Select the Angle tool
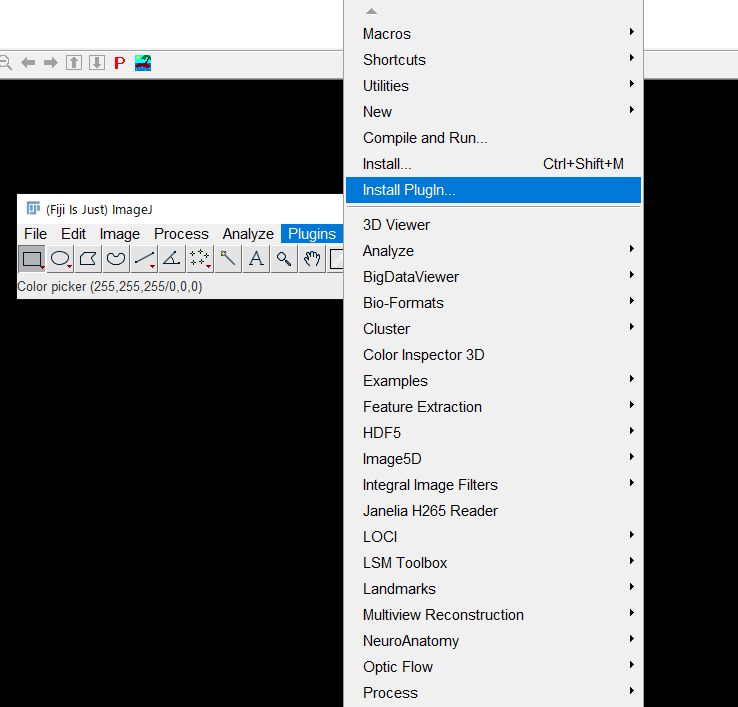The height and width of the screenshot is (707, 738). 172,259
